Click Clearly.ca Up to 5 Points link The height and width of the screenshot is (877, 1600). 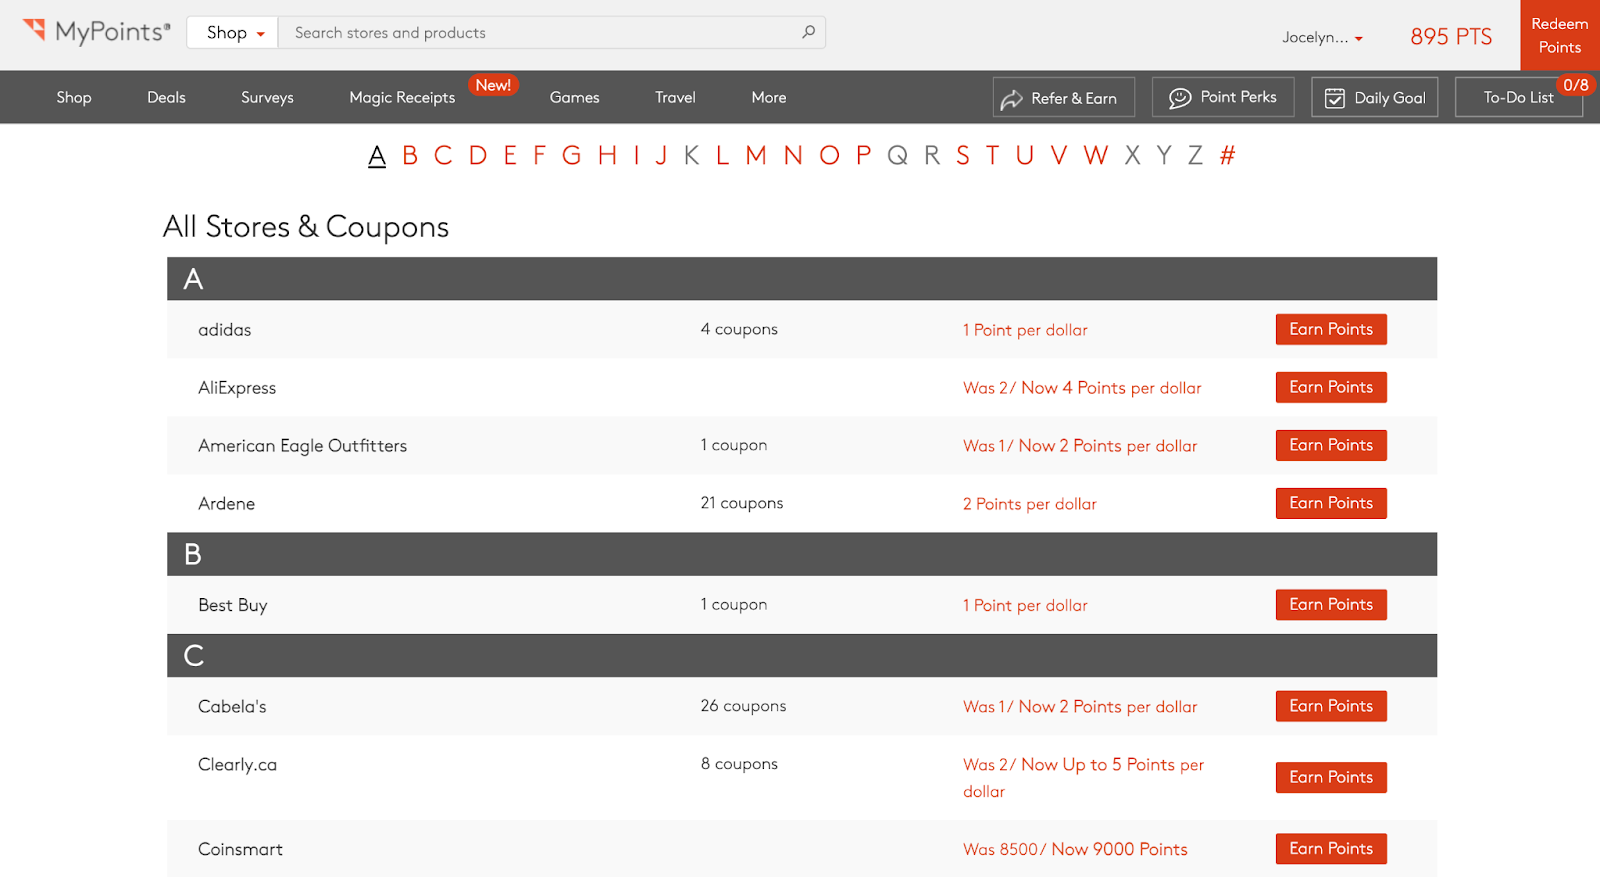click(x=1083, y=778)
